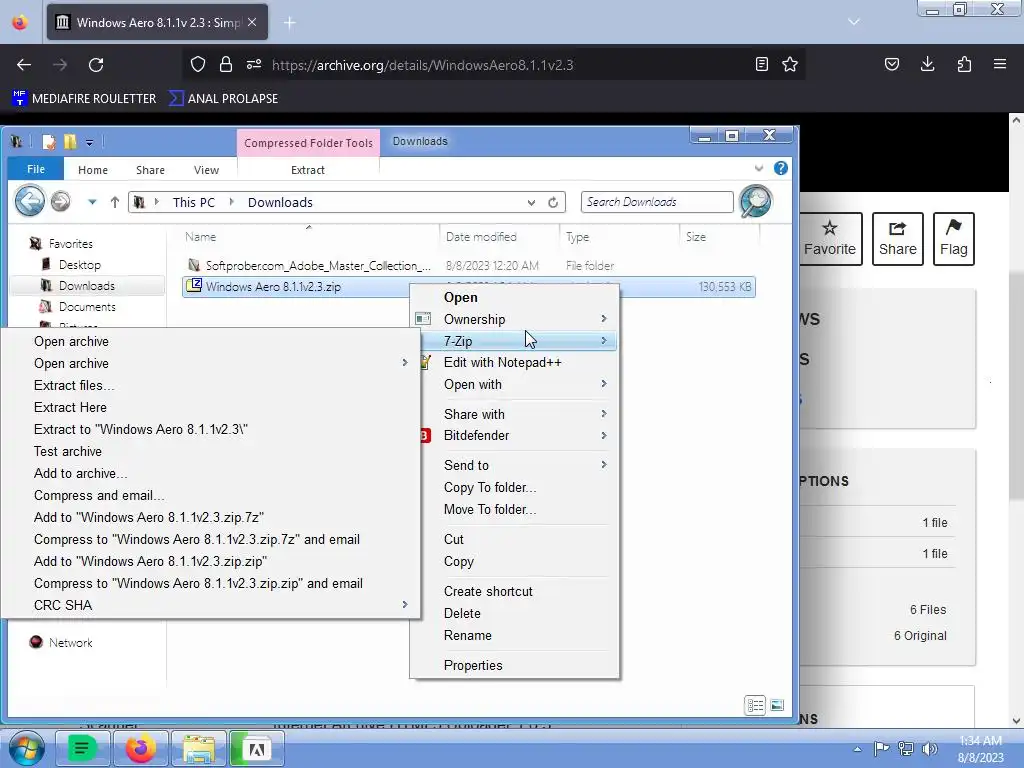Open MEDIAFIRE ROULETTER bookmark
The image size is (1024, 768).
[x=85, y=99]
